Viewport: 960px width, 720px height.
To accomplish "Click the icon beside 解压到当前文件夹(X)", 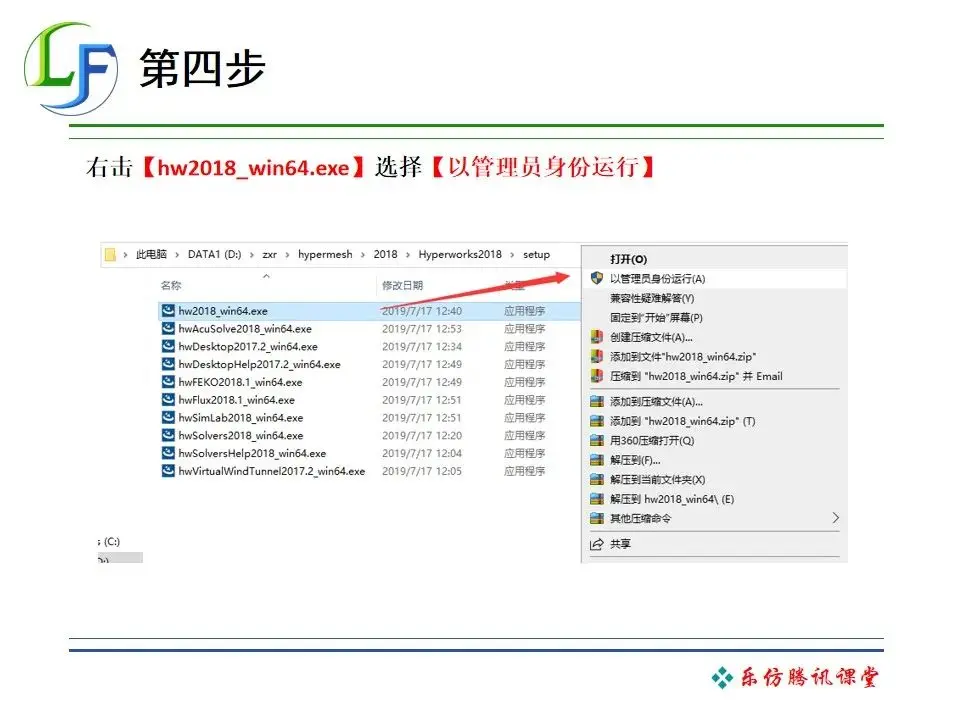I will tap(597, 479).
